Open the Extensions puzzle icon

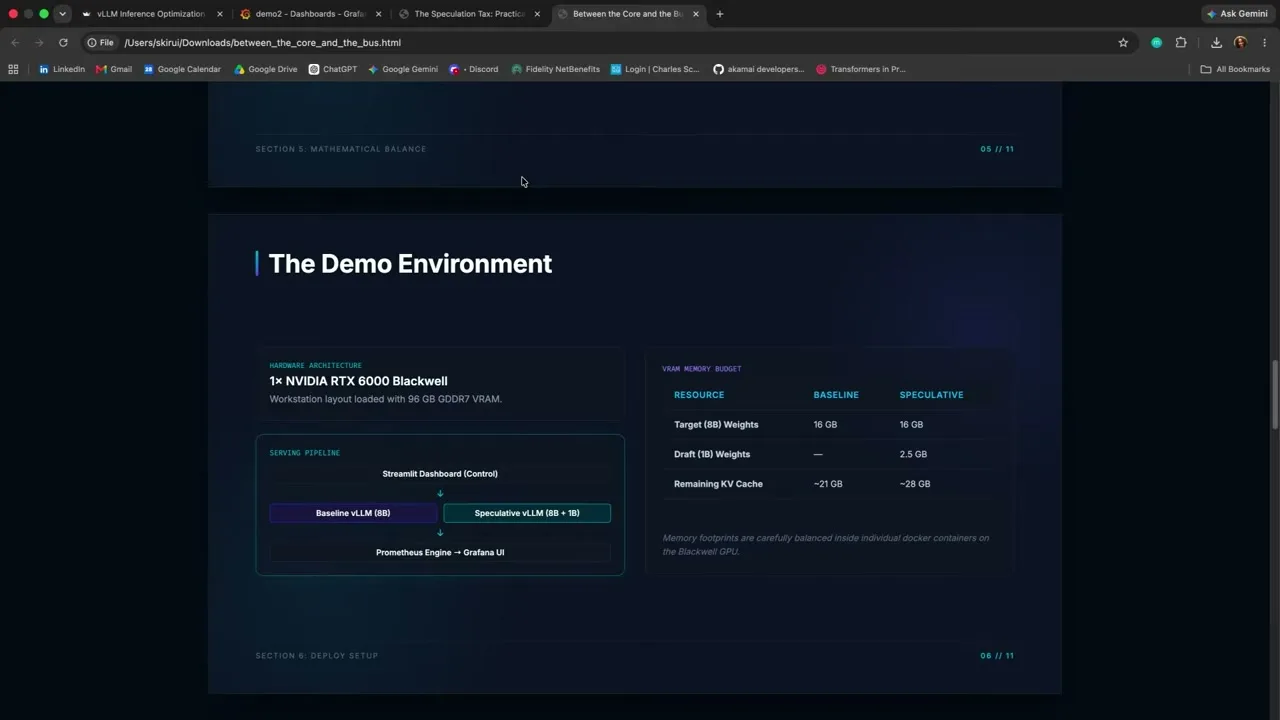(1181, 43)
